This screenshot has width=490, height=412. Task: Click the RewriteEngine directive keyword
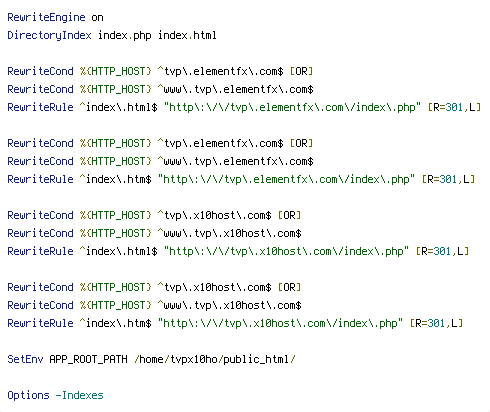tap(46, 17)
